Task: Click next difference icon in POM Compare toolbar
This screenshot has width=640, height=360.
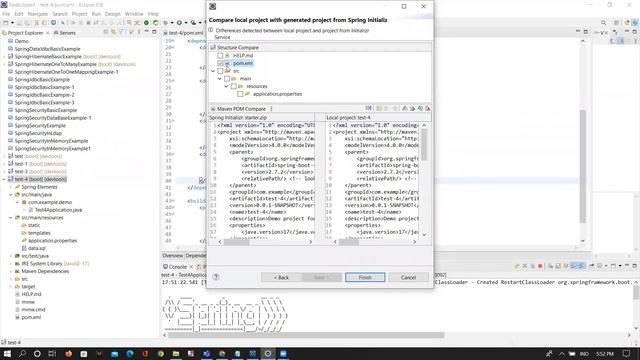Action: coord(404,109)
